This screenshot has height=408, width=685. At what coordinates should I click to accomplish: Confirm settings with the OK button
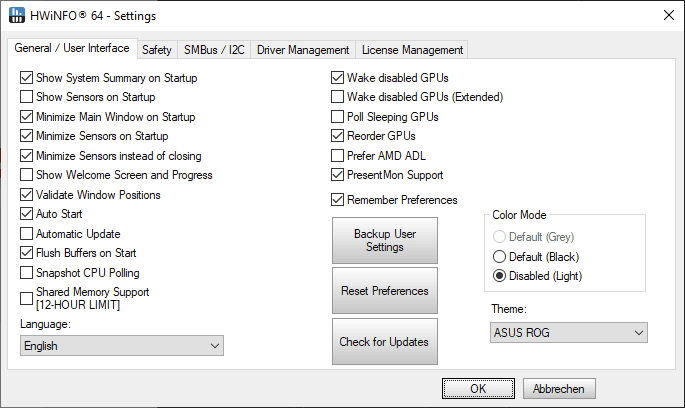click(x=478, y=389)
